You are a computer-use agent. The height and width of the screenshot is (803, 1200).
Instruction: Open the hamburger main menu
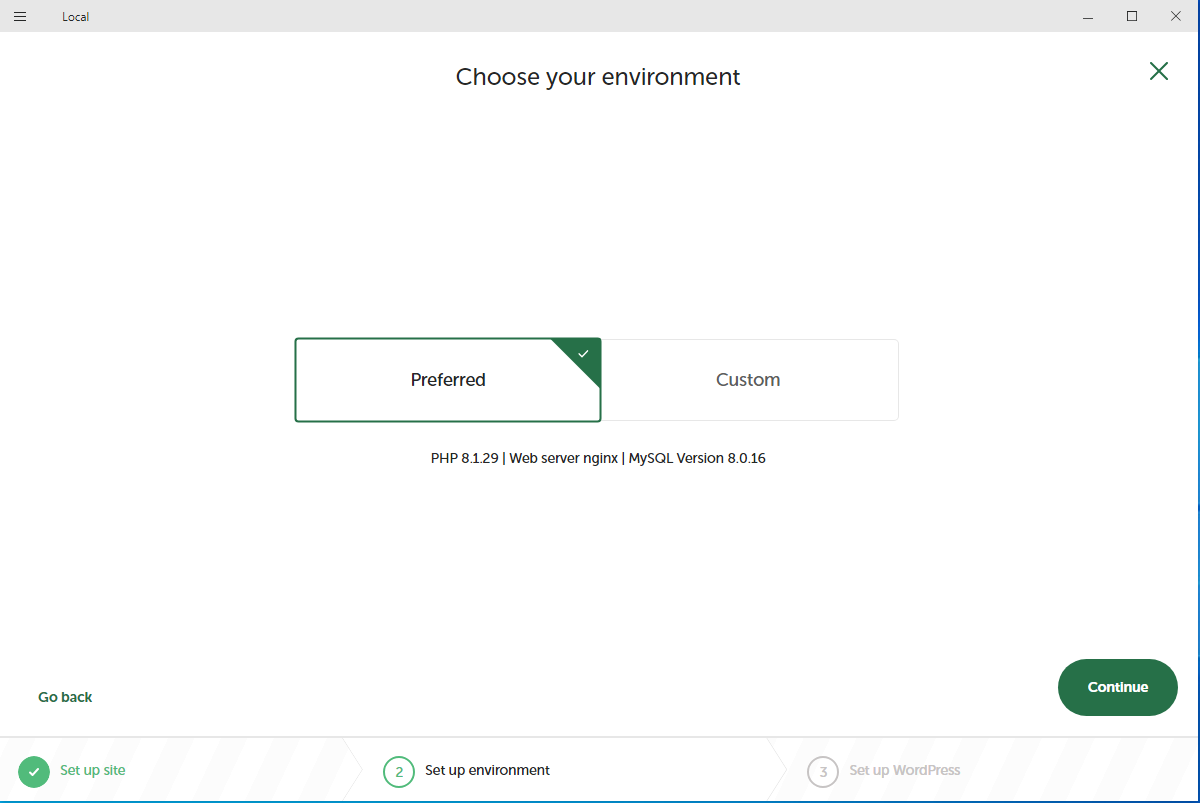pos(20,17)
